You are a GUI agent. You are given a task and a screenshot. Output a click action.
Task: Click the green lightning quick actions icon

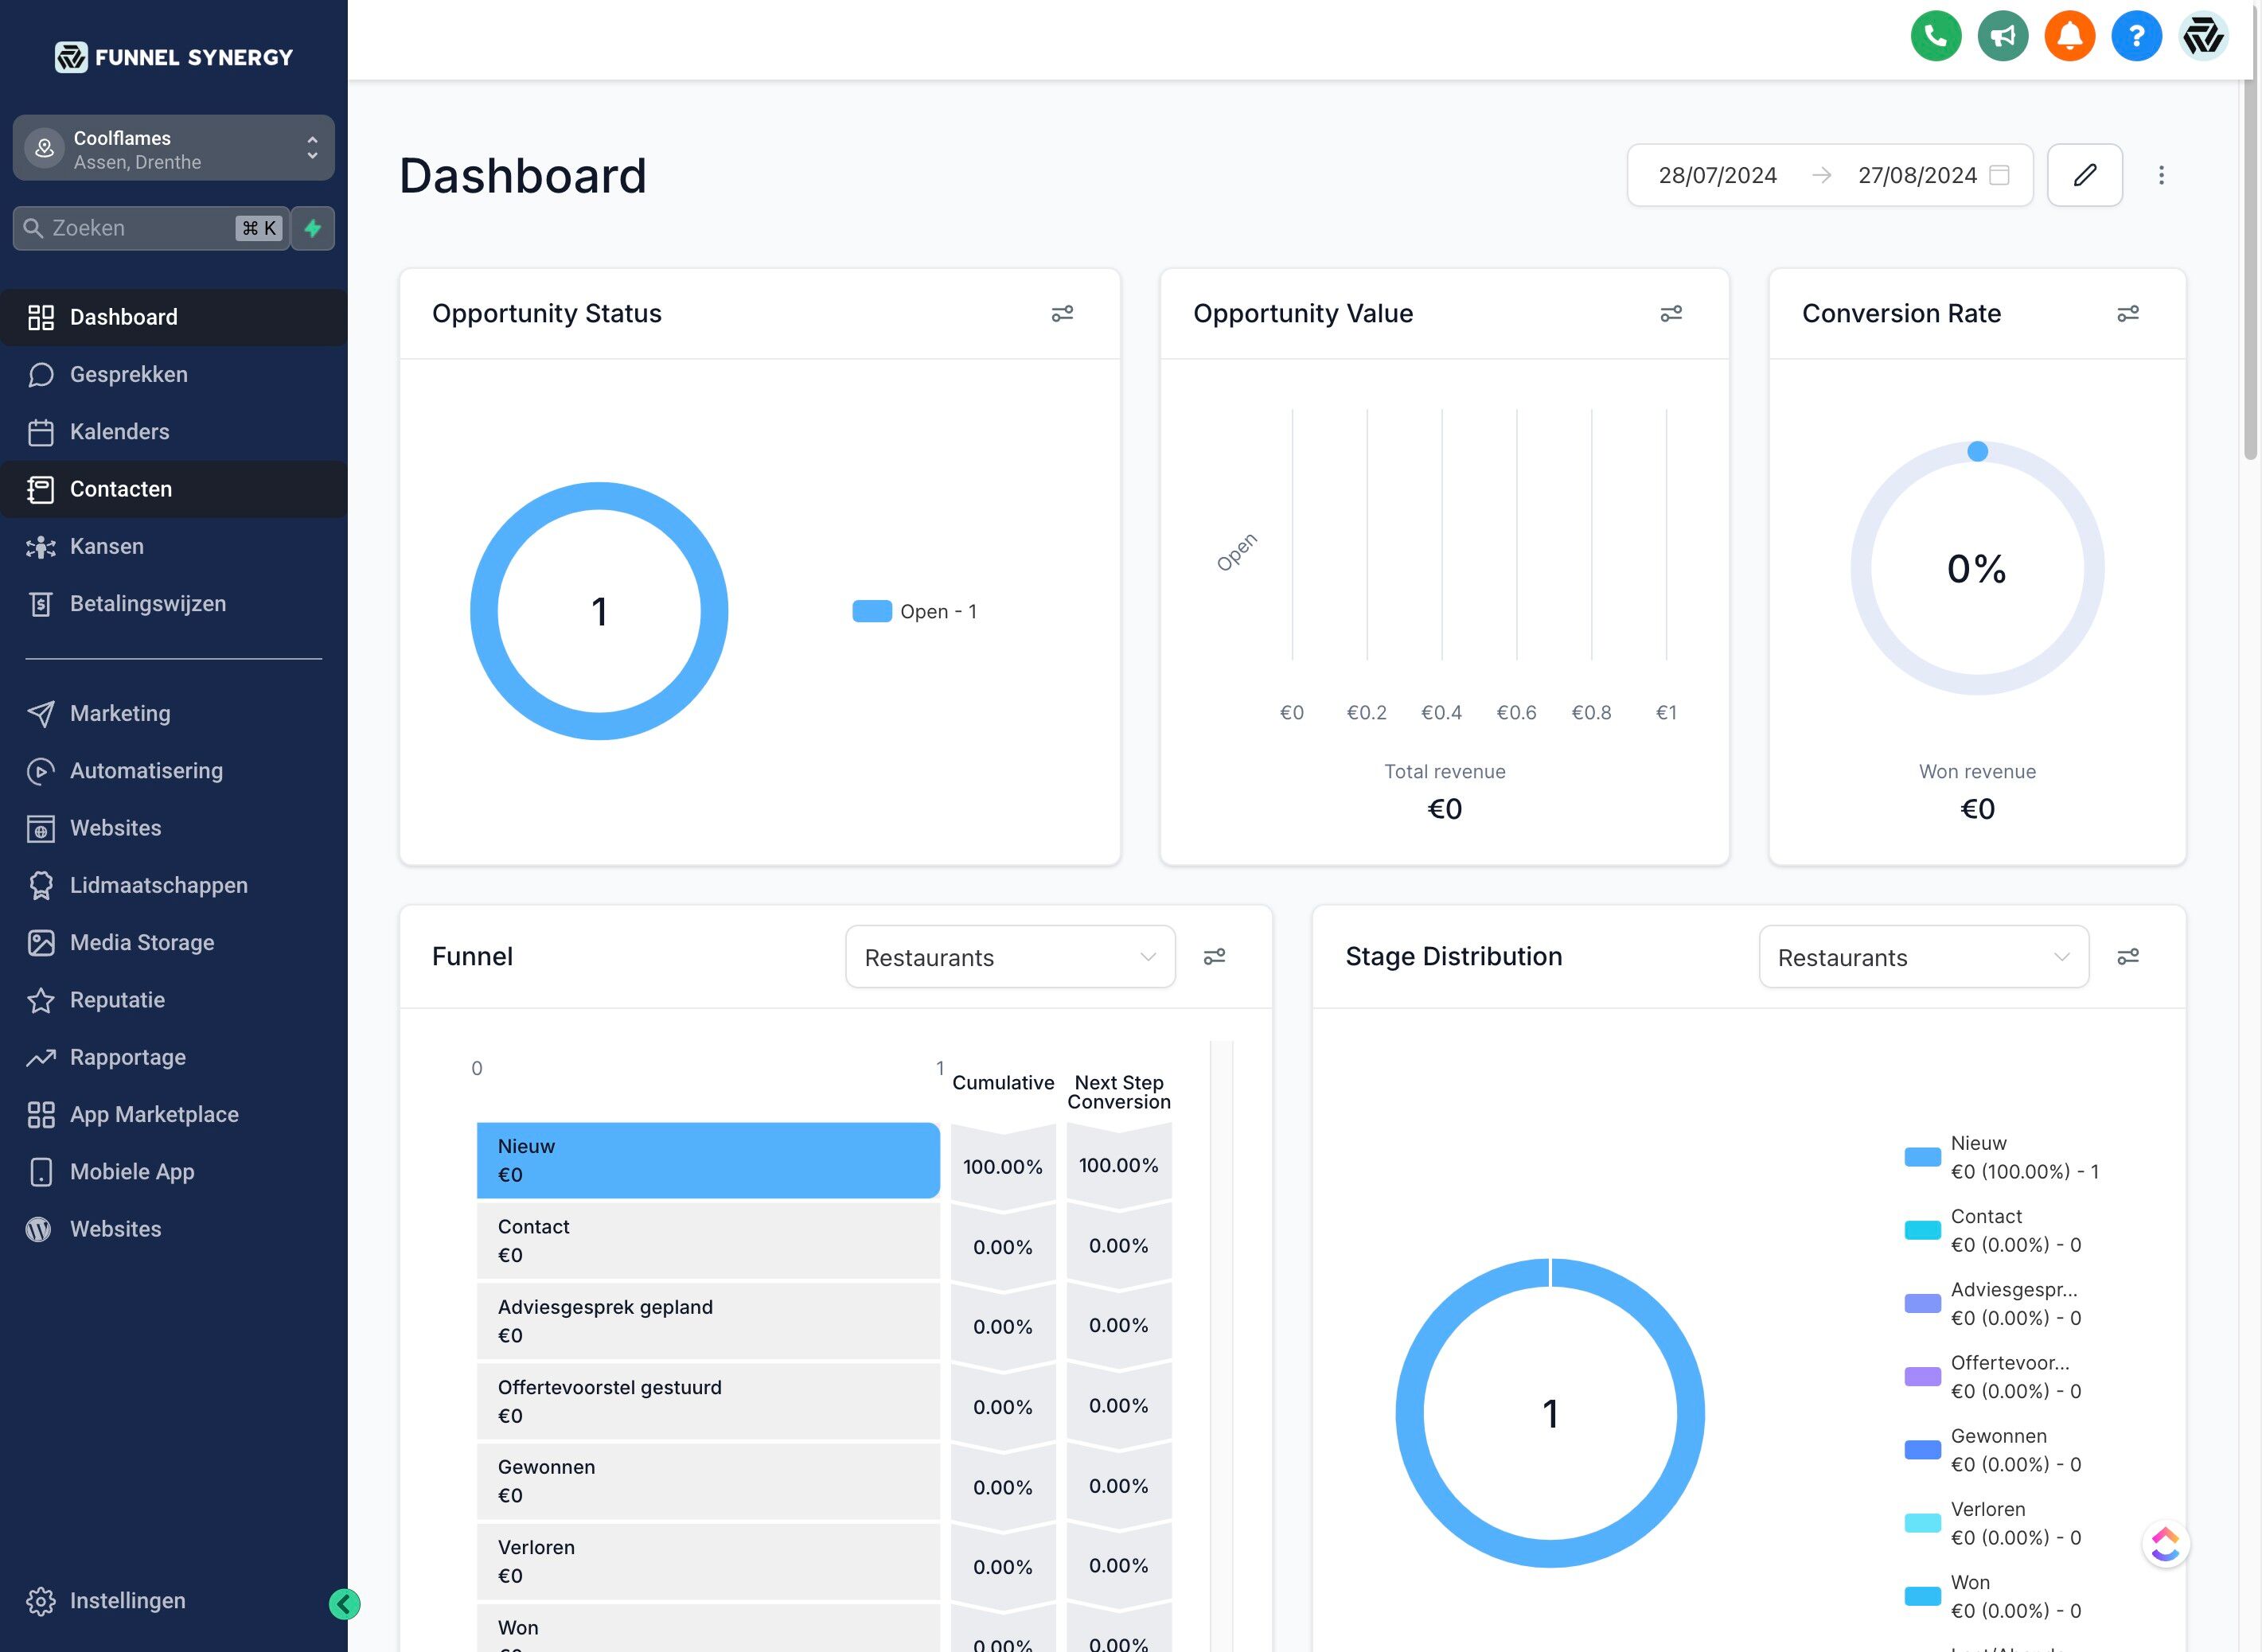point(313,228)
